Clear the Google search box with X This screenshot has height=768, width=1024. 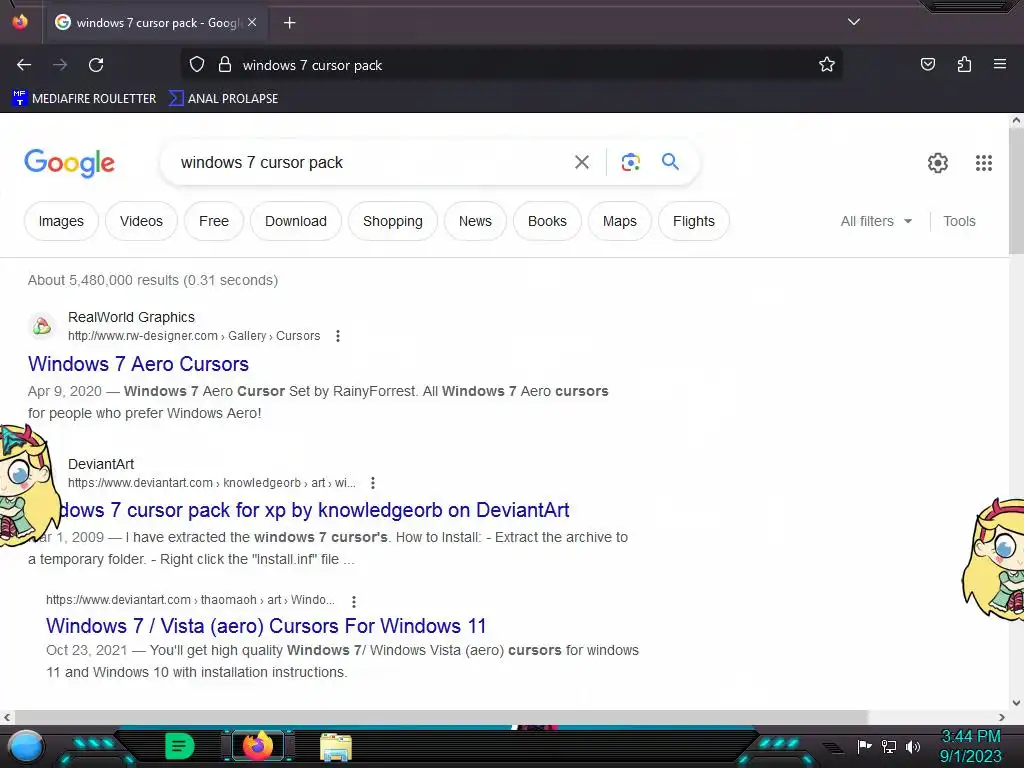(581, 162)
